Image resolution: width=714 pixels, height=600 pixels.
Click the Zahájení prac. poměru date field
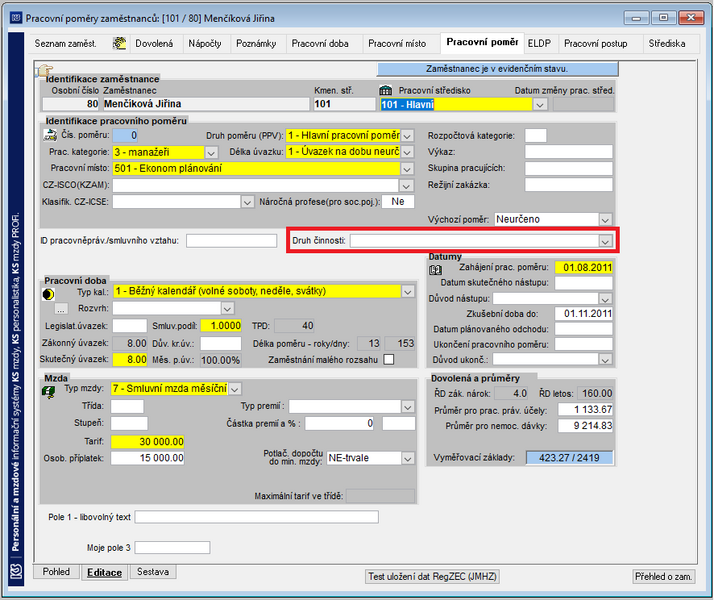pyautogui.click(x=584, y=268)
